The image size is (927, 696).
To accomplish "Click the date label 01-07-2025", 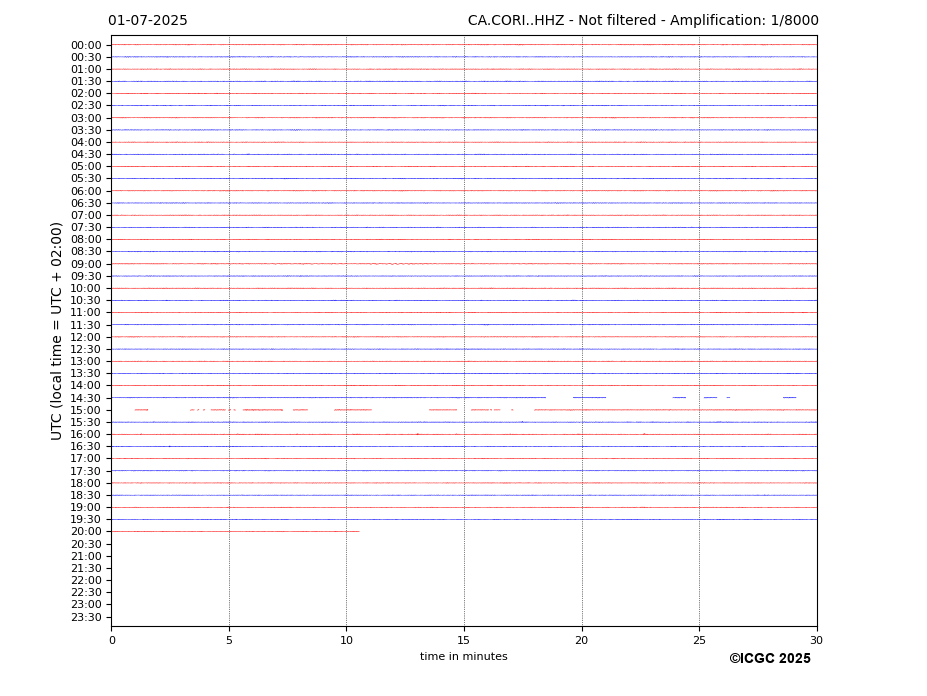I will point(148,21).
